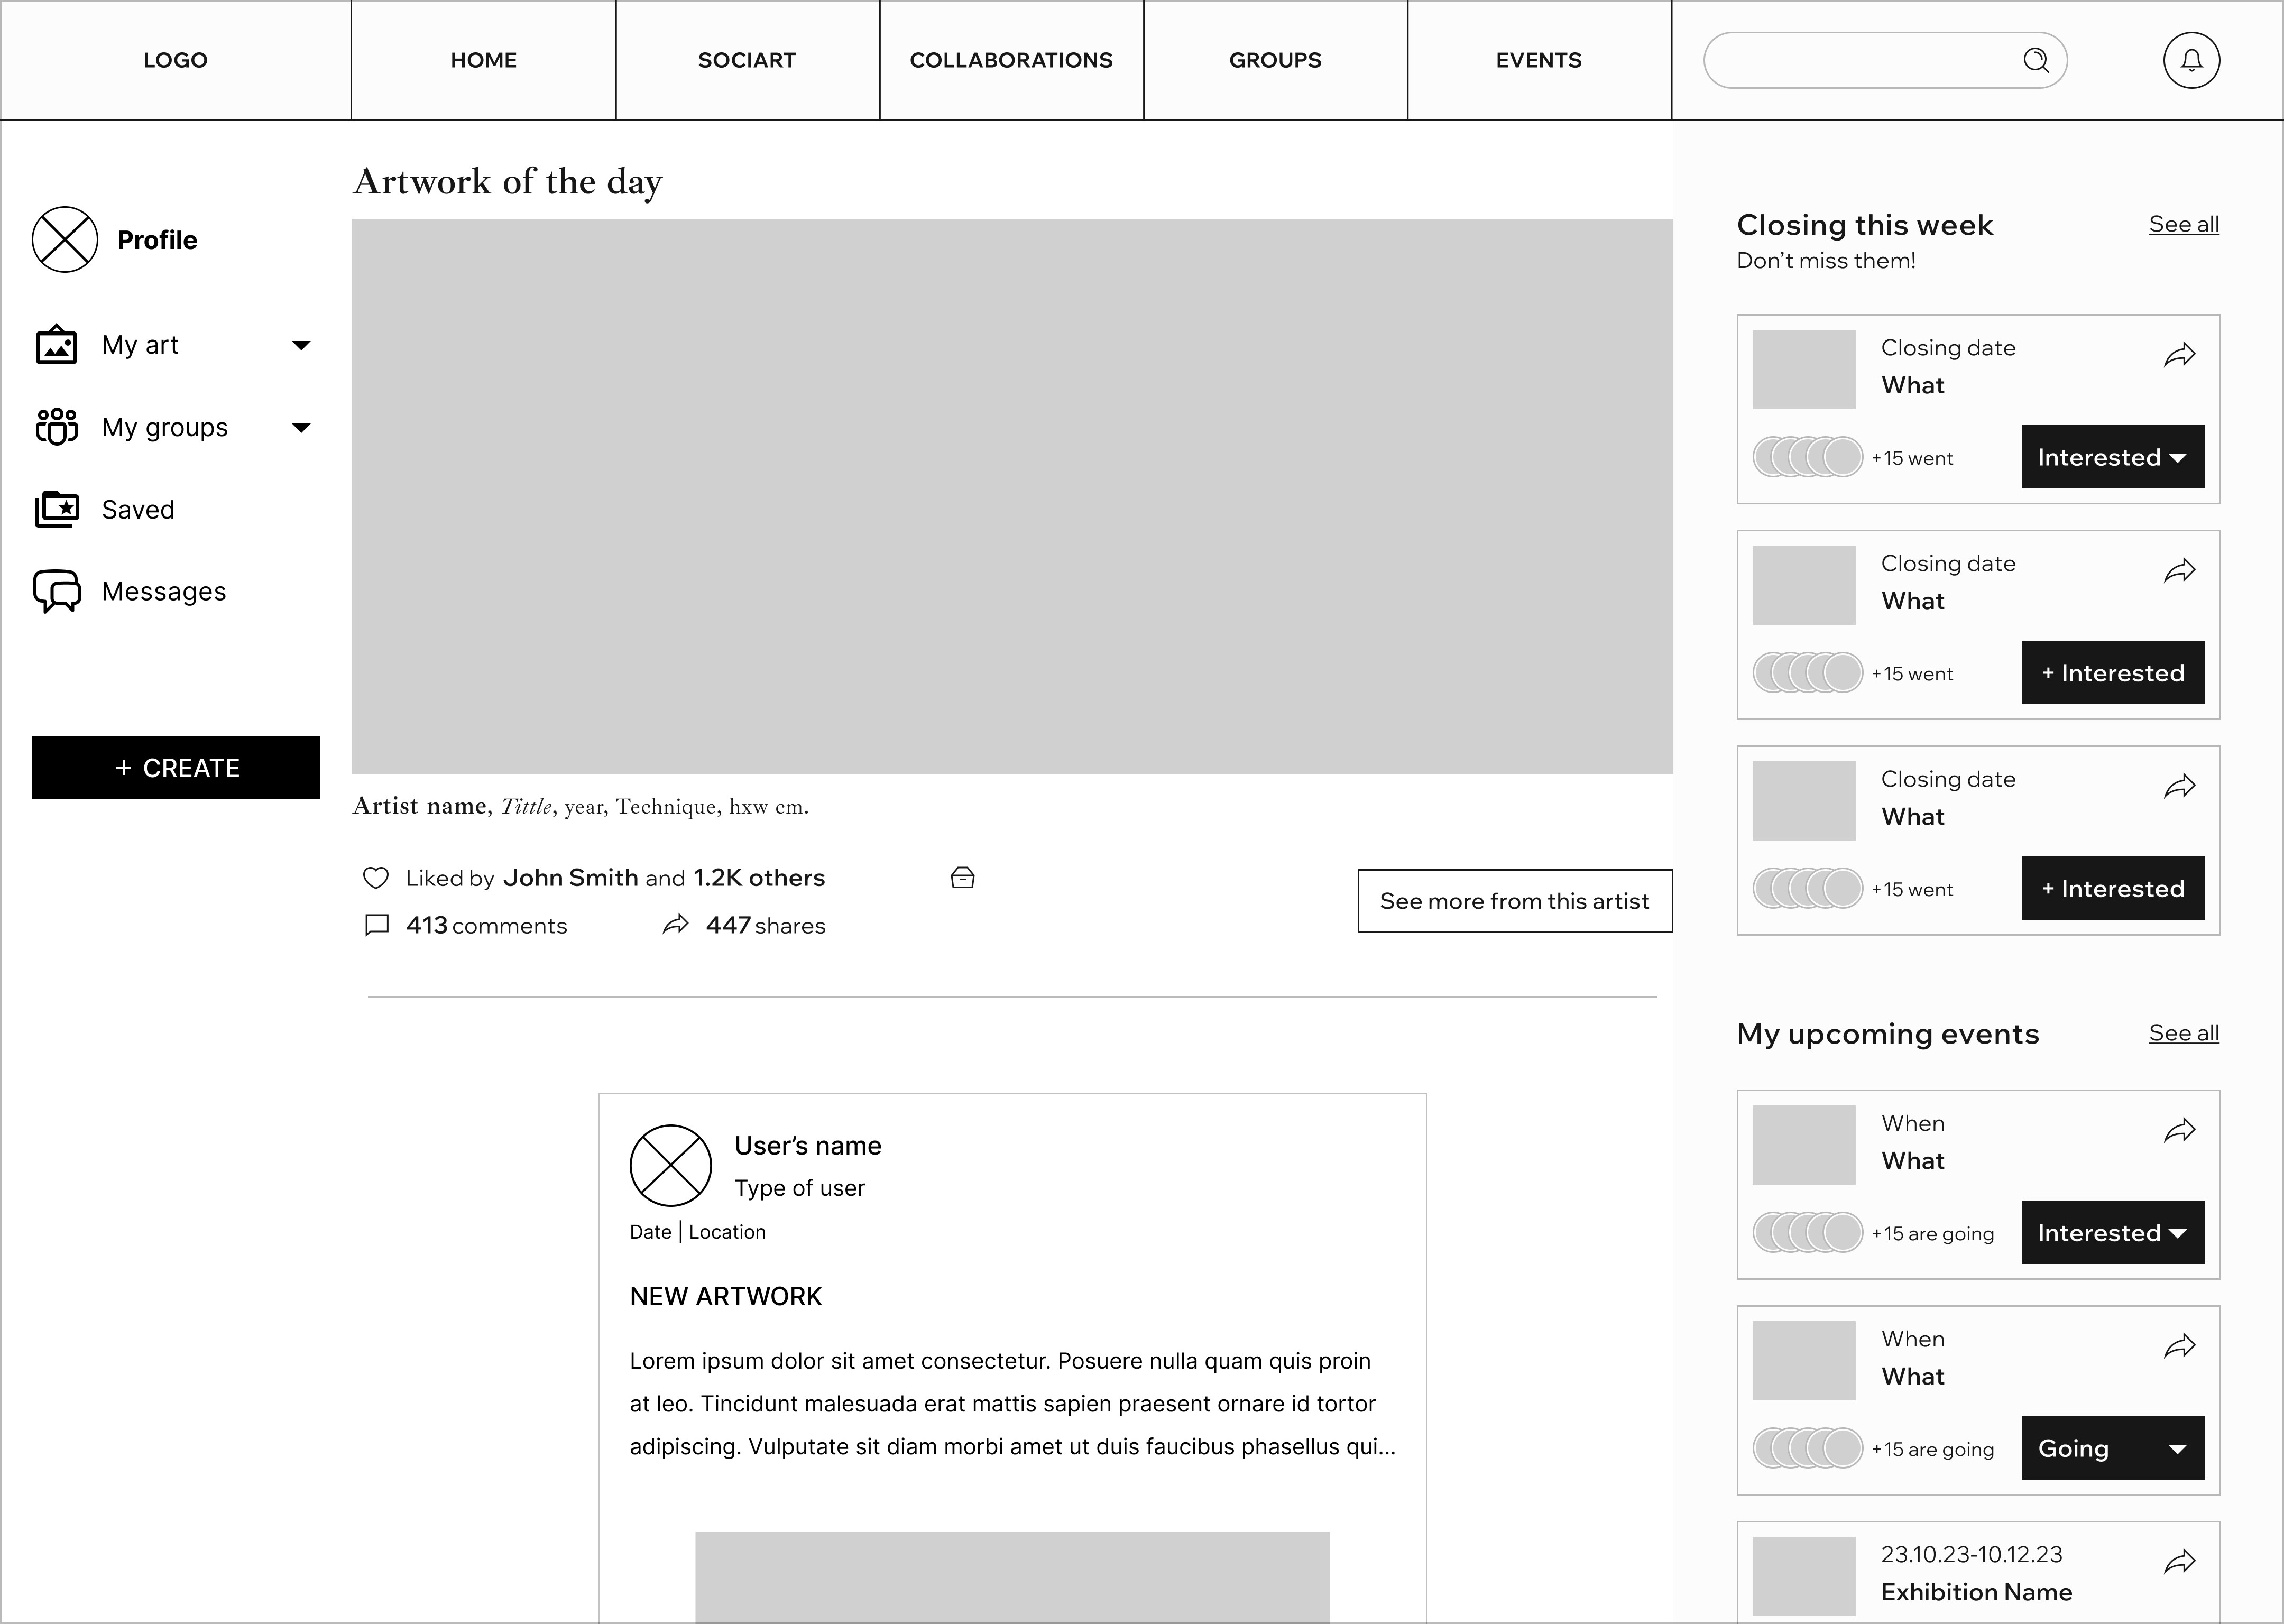
Task: Click the notification bell icon
Action: pyautogui.click(x=2191, y=60)
